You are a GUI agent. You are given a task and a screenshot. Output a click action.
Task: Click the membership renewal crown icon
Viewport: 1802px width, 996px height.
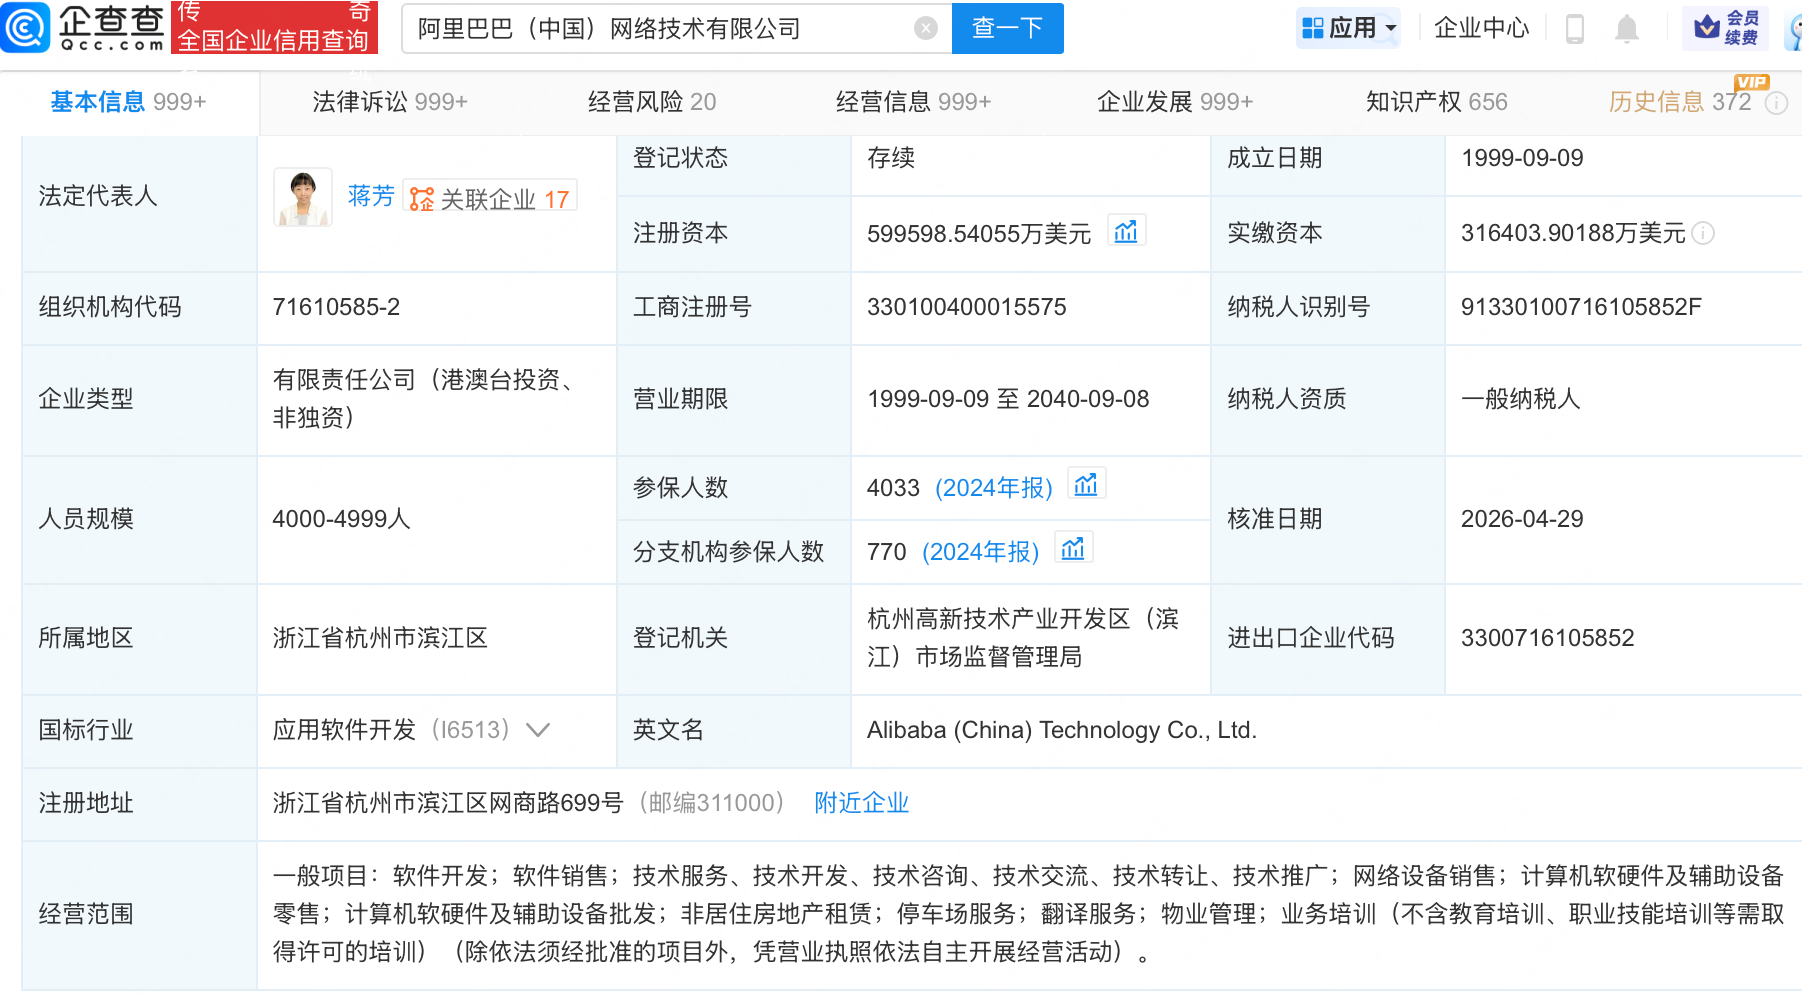point(1707,27)
